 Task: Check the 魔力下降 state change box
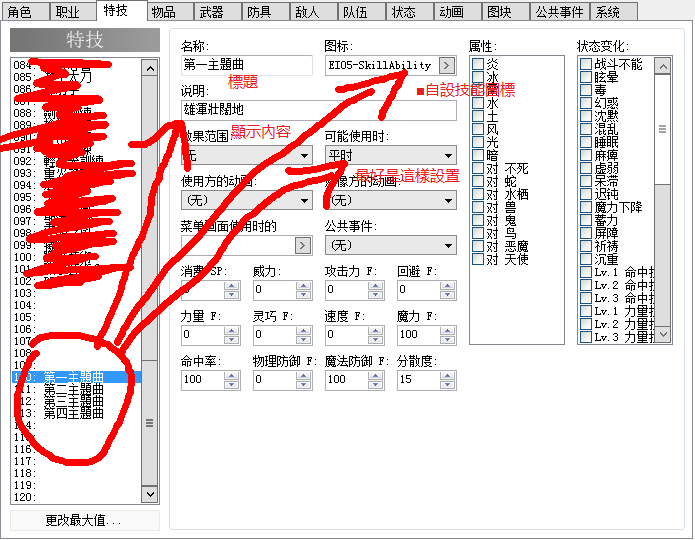(586, 207)
